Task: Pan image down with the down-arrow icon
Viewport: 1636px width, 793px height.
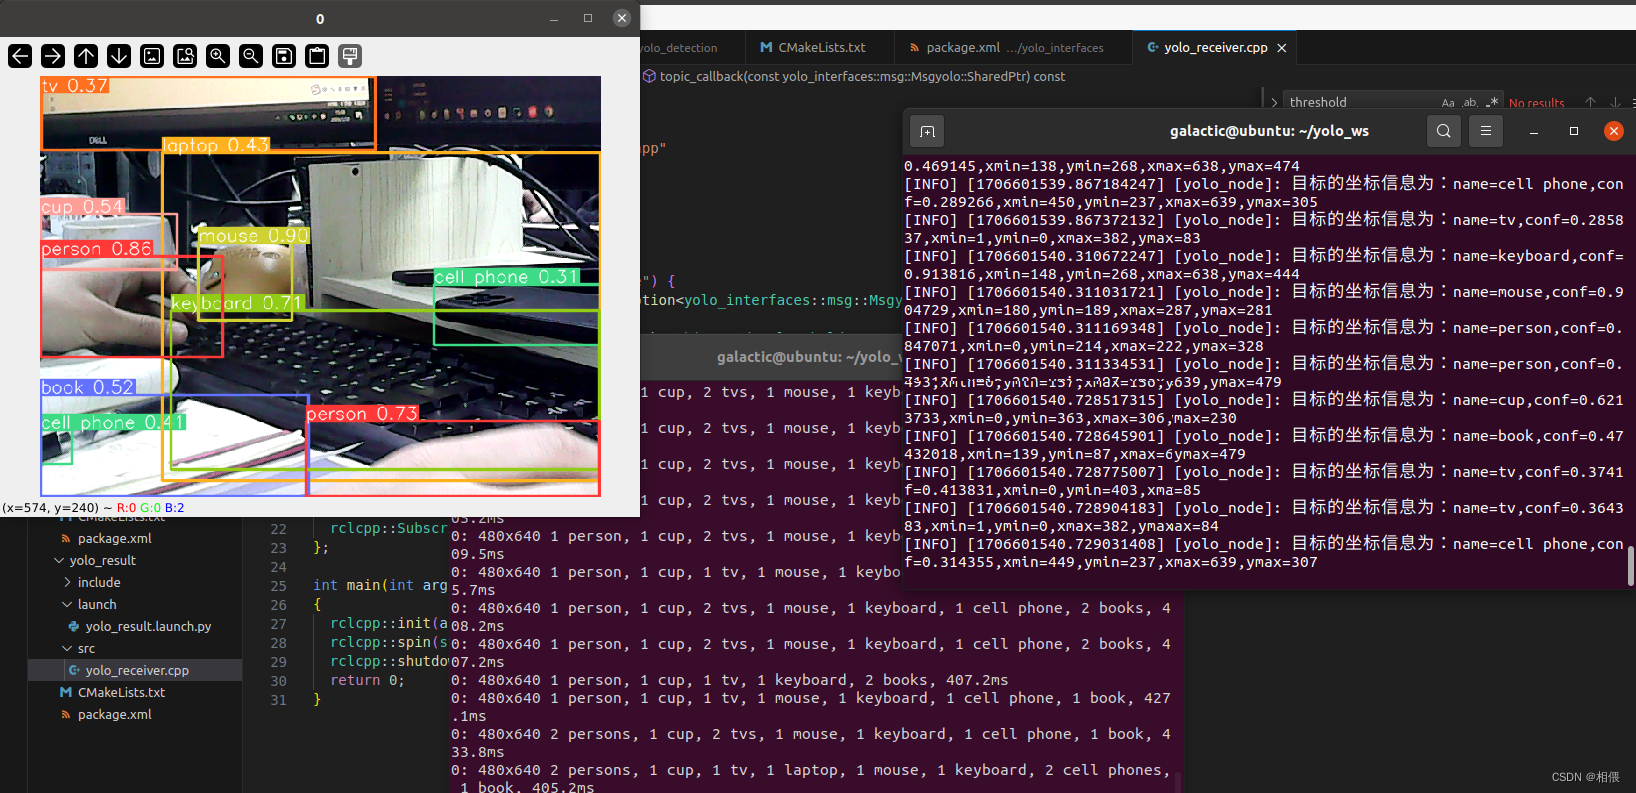Action: click(119, 56)
